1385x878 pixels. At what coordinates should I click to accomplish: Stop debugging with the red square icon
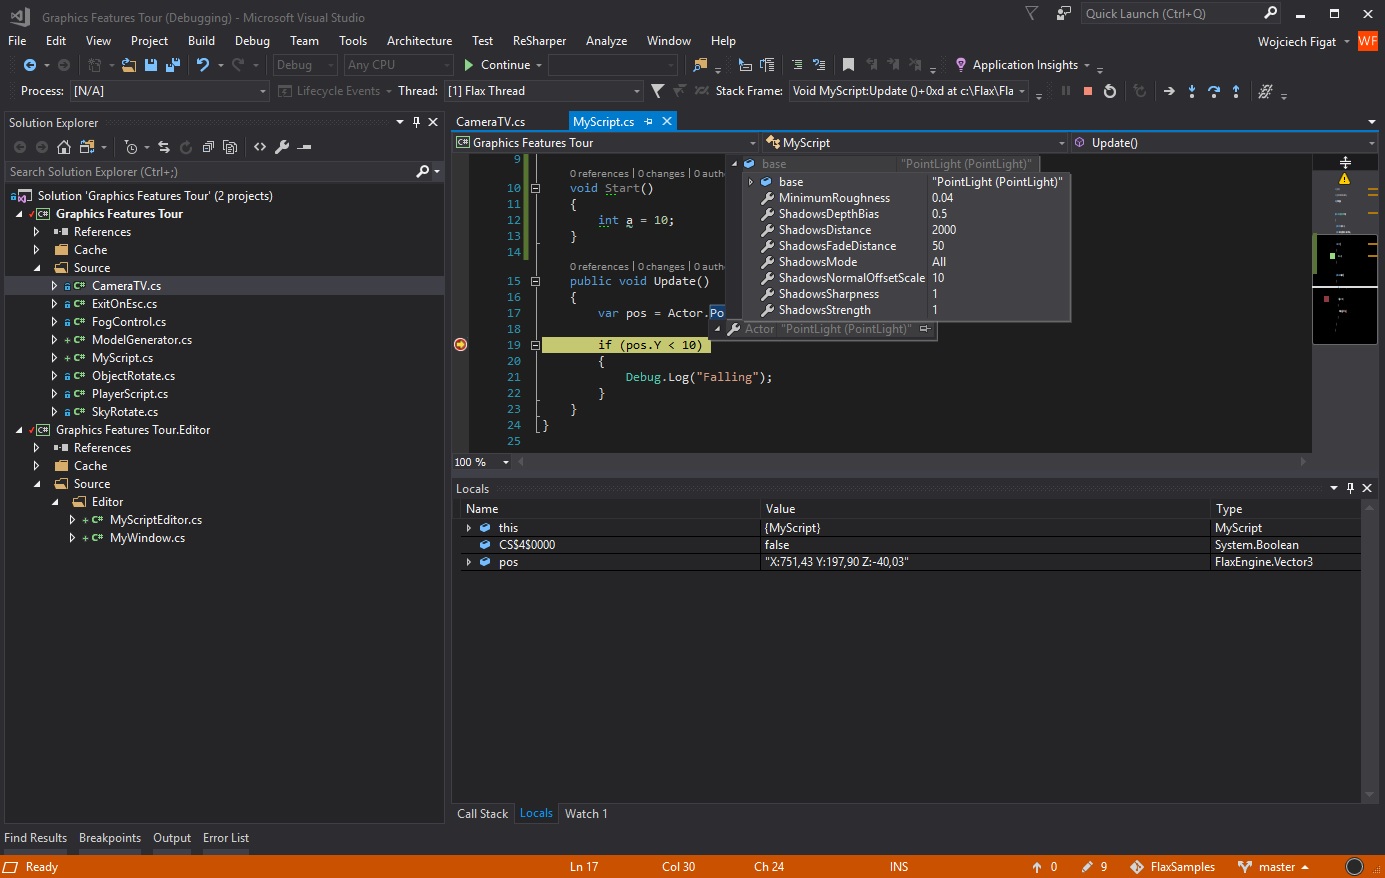1088,91
